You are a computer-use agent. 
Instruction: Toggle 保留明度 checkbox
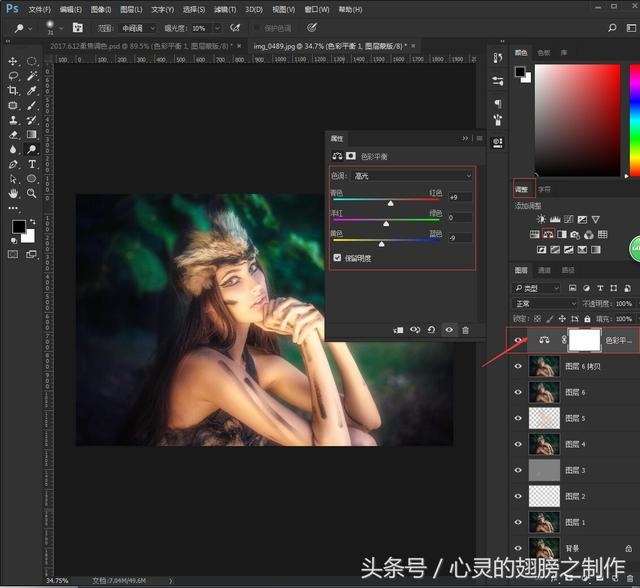tap(337, 257)
